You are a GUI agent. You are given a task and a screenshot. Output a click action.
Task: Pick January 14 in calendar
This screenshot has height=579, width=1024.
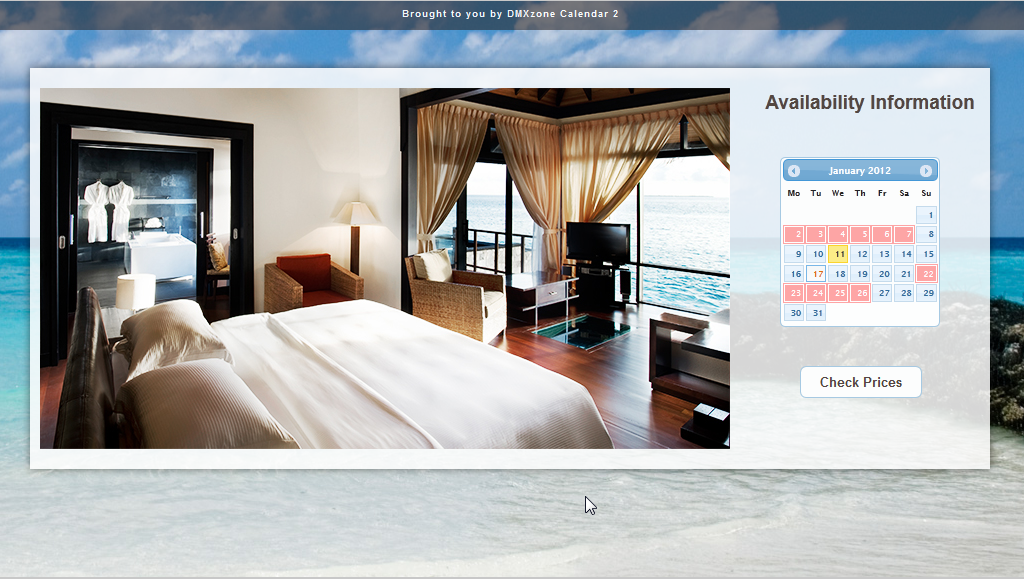click(904, 254)
